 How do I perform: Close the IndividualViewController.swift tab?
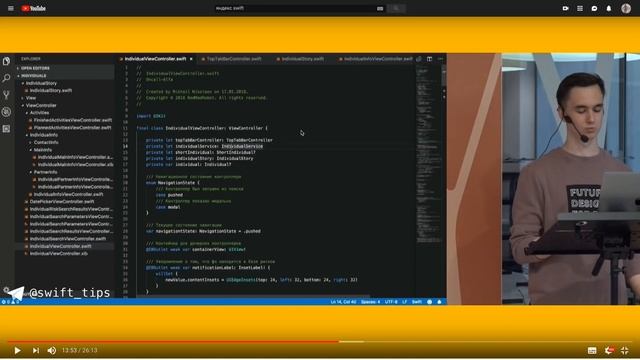click(x=191, y=59)
